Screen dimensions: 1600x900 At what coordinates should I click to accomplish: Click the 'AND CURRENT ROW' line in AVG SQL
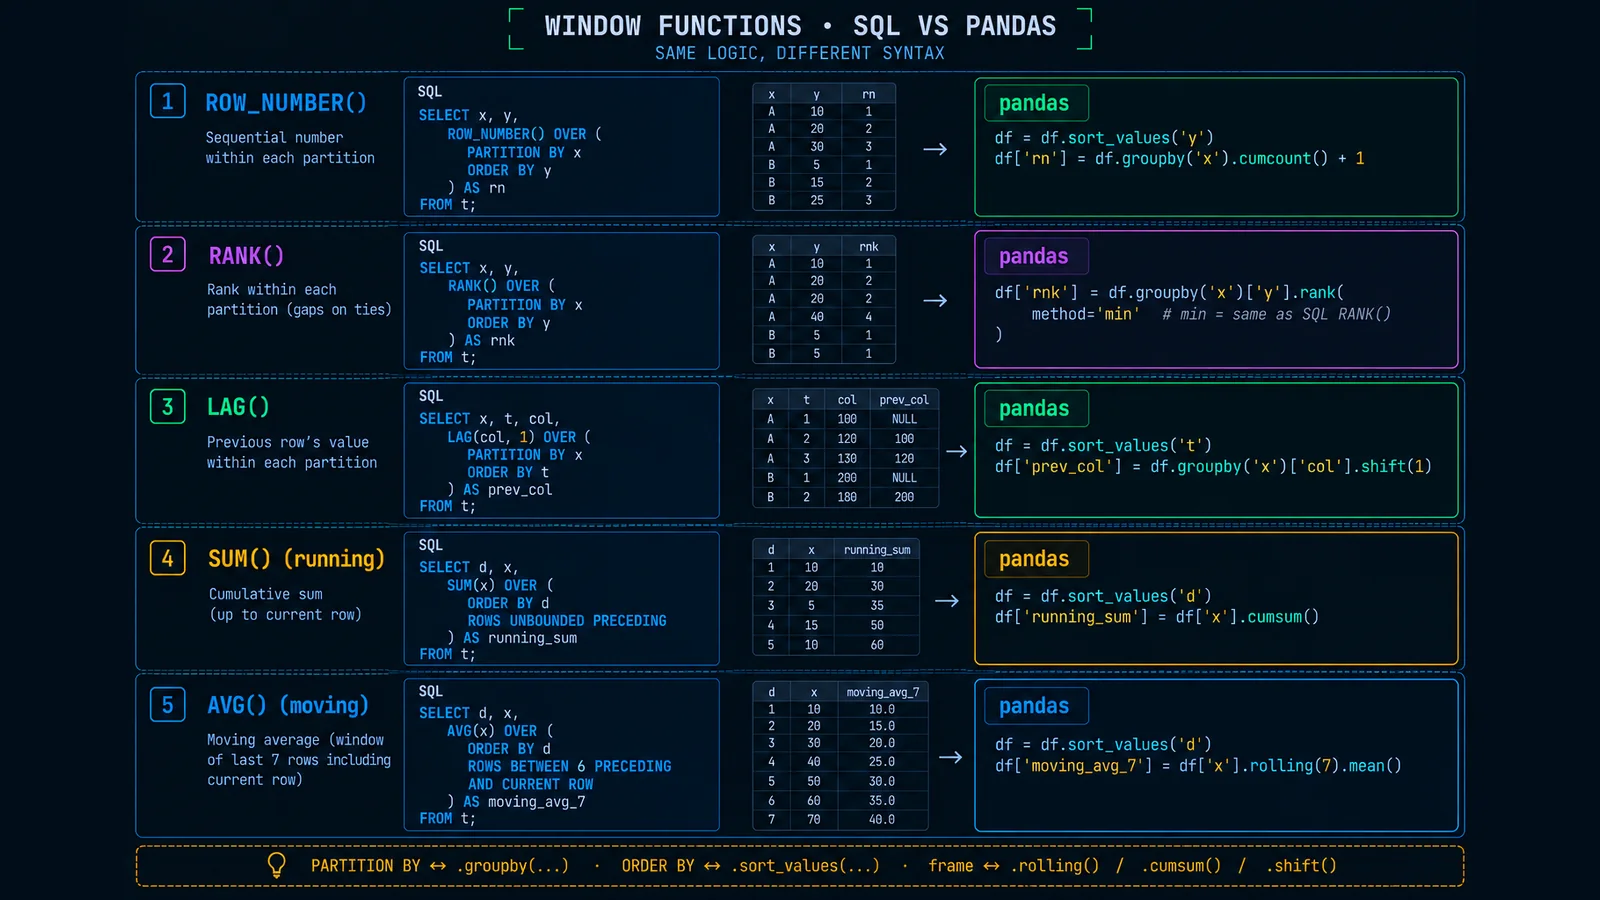(x=530, y=784)
